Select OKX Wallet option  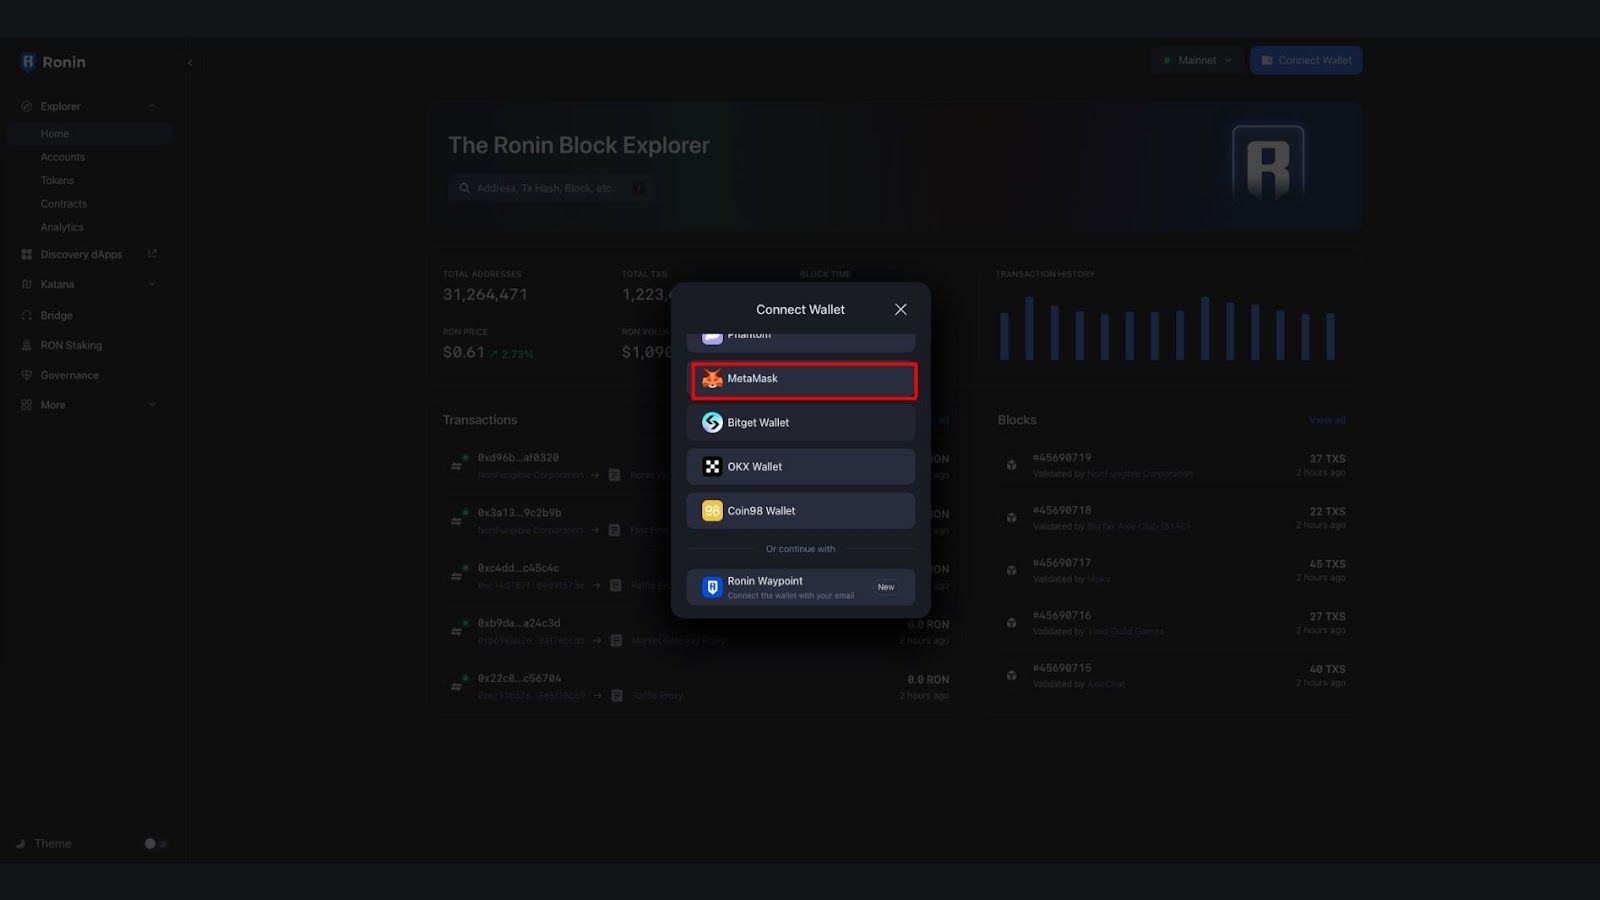pyautogui.click(x=800, y=467)
